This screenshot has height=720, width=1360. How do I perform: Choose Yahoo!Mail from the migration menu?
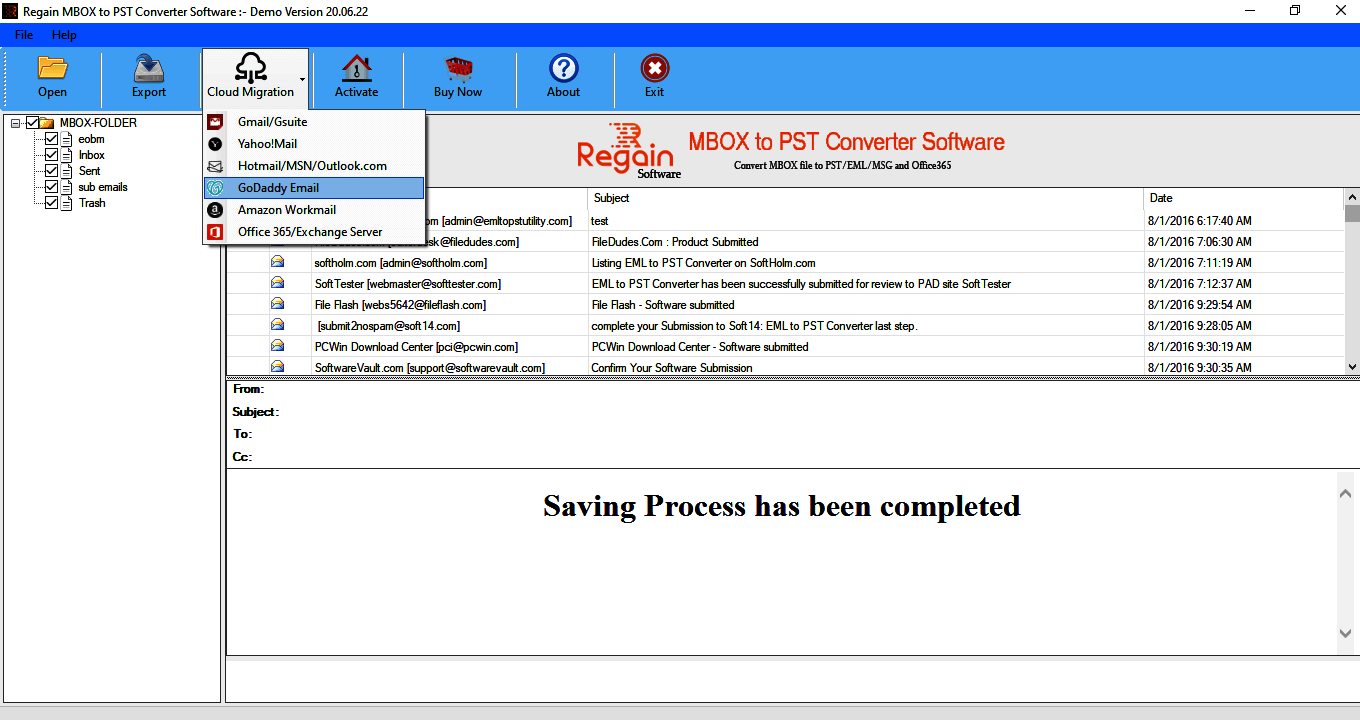314,144
